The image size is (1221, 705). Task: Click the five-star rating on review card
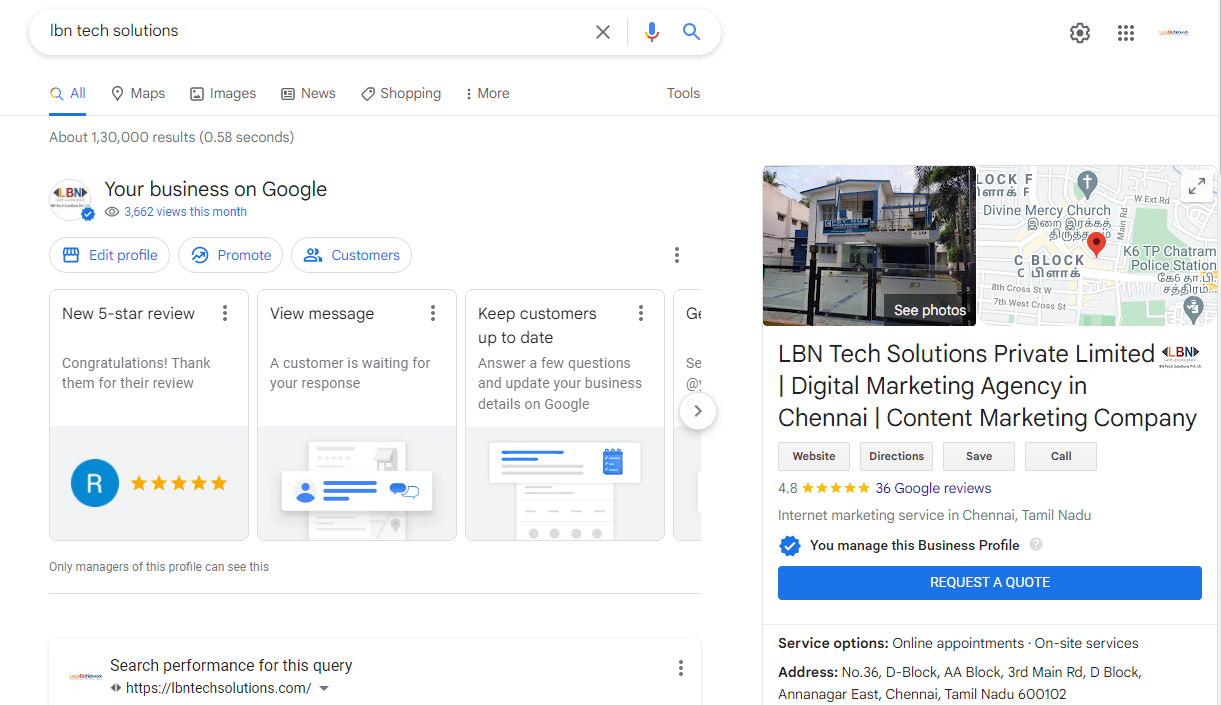click(179, 484)
